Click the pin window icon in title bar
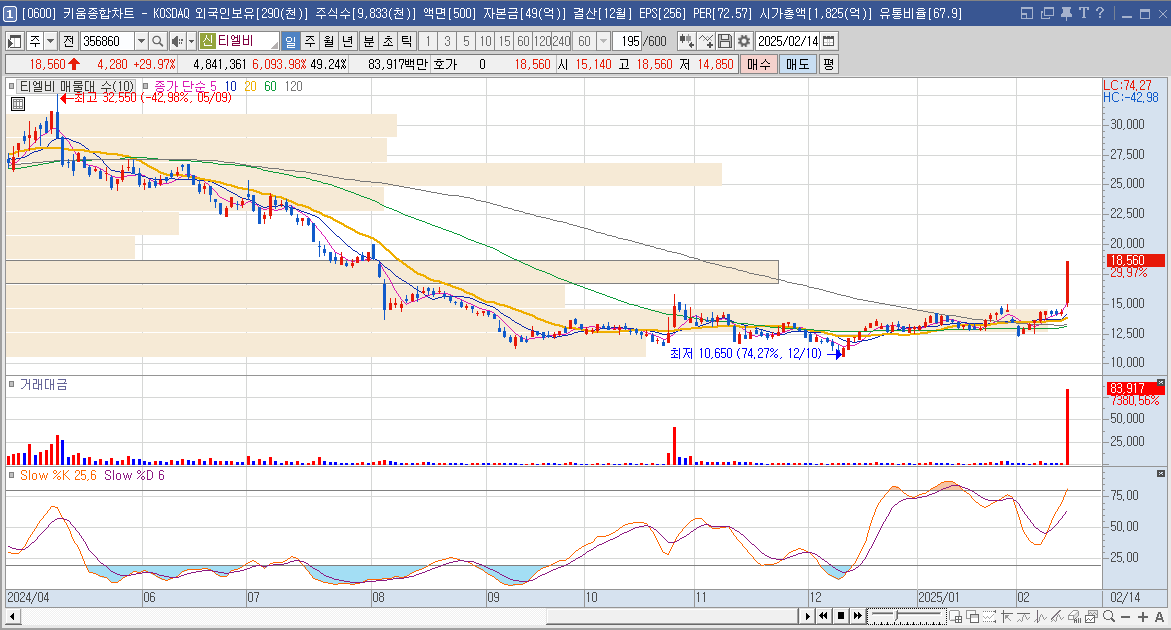The width and height of the screenshot is (1171, 630). coord(1066,13)
